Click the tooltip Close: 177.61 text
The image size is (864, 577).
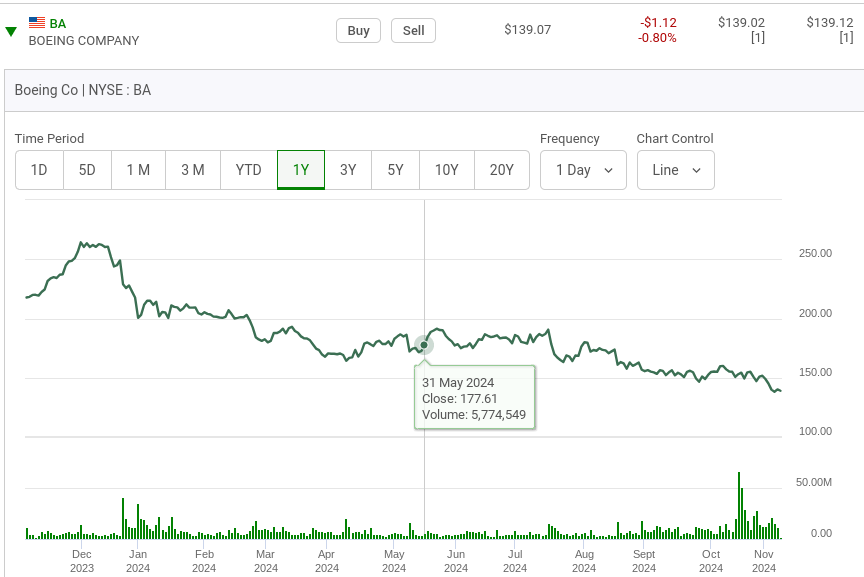(x=460, y=398)
